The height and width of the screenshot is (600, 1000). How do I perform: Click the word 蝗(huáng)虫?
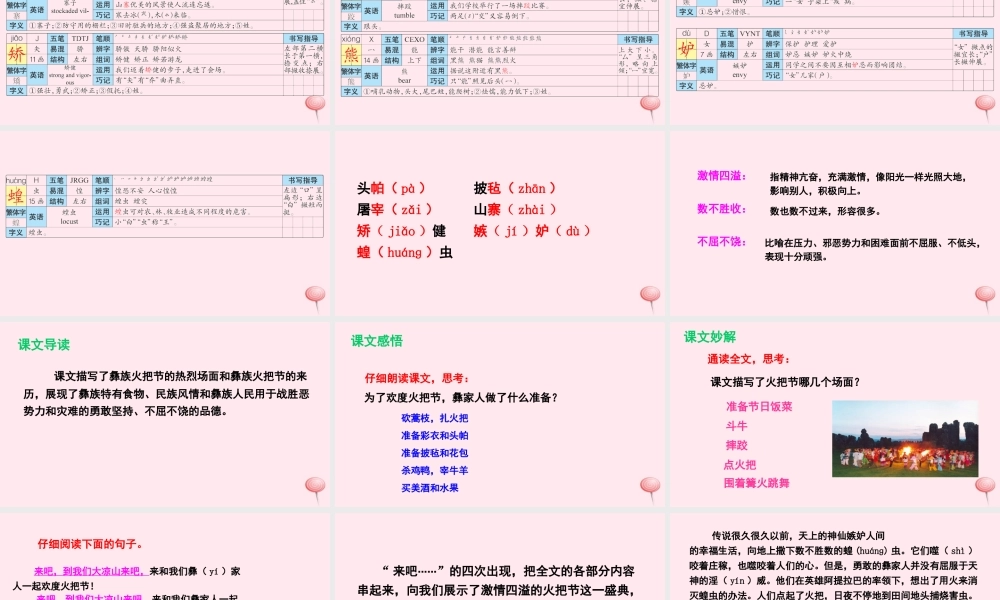point(405,252)
